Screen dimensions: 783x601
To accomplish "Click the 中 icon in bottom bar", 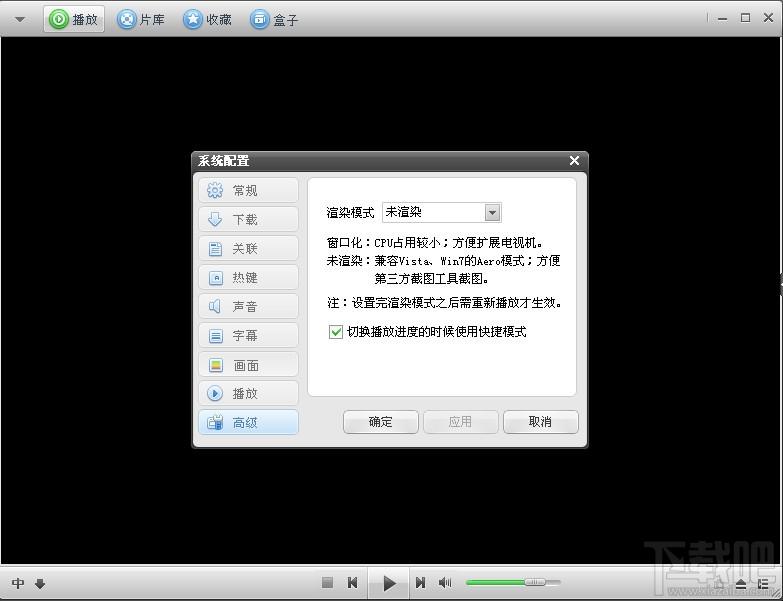I will [18, 583].
